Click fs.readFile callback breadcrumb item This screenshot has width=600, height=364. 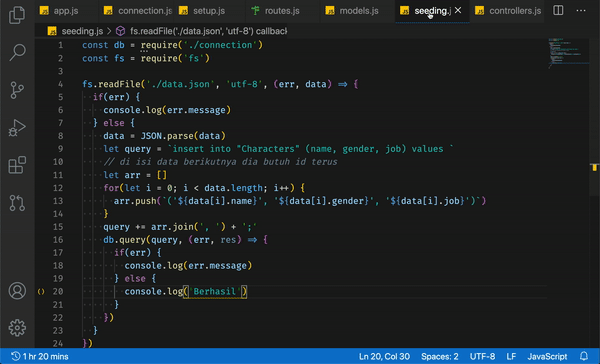[x=209, y=31]
